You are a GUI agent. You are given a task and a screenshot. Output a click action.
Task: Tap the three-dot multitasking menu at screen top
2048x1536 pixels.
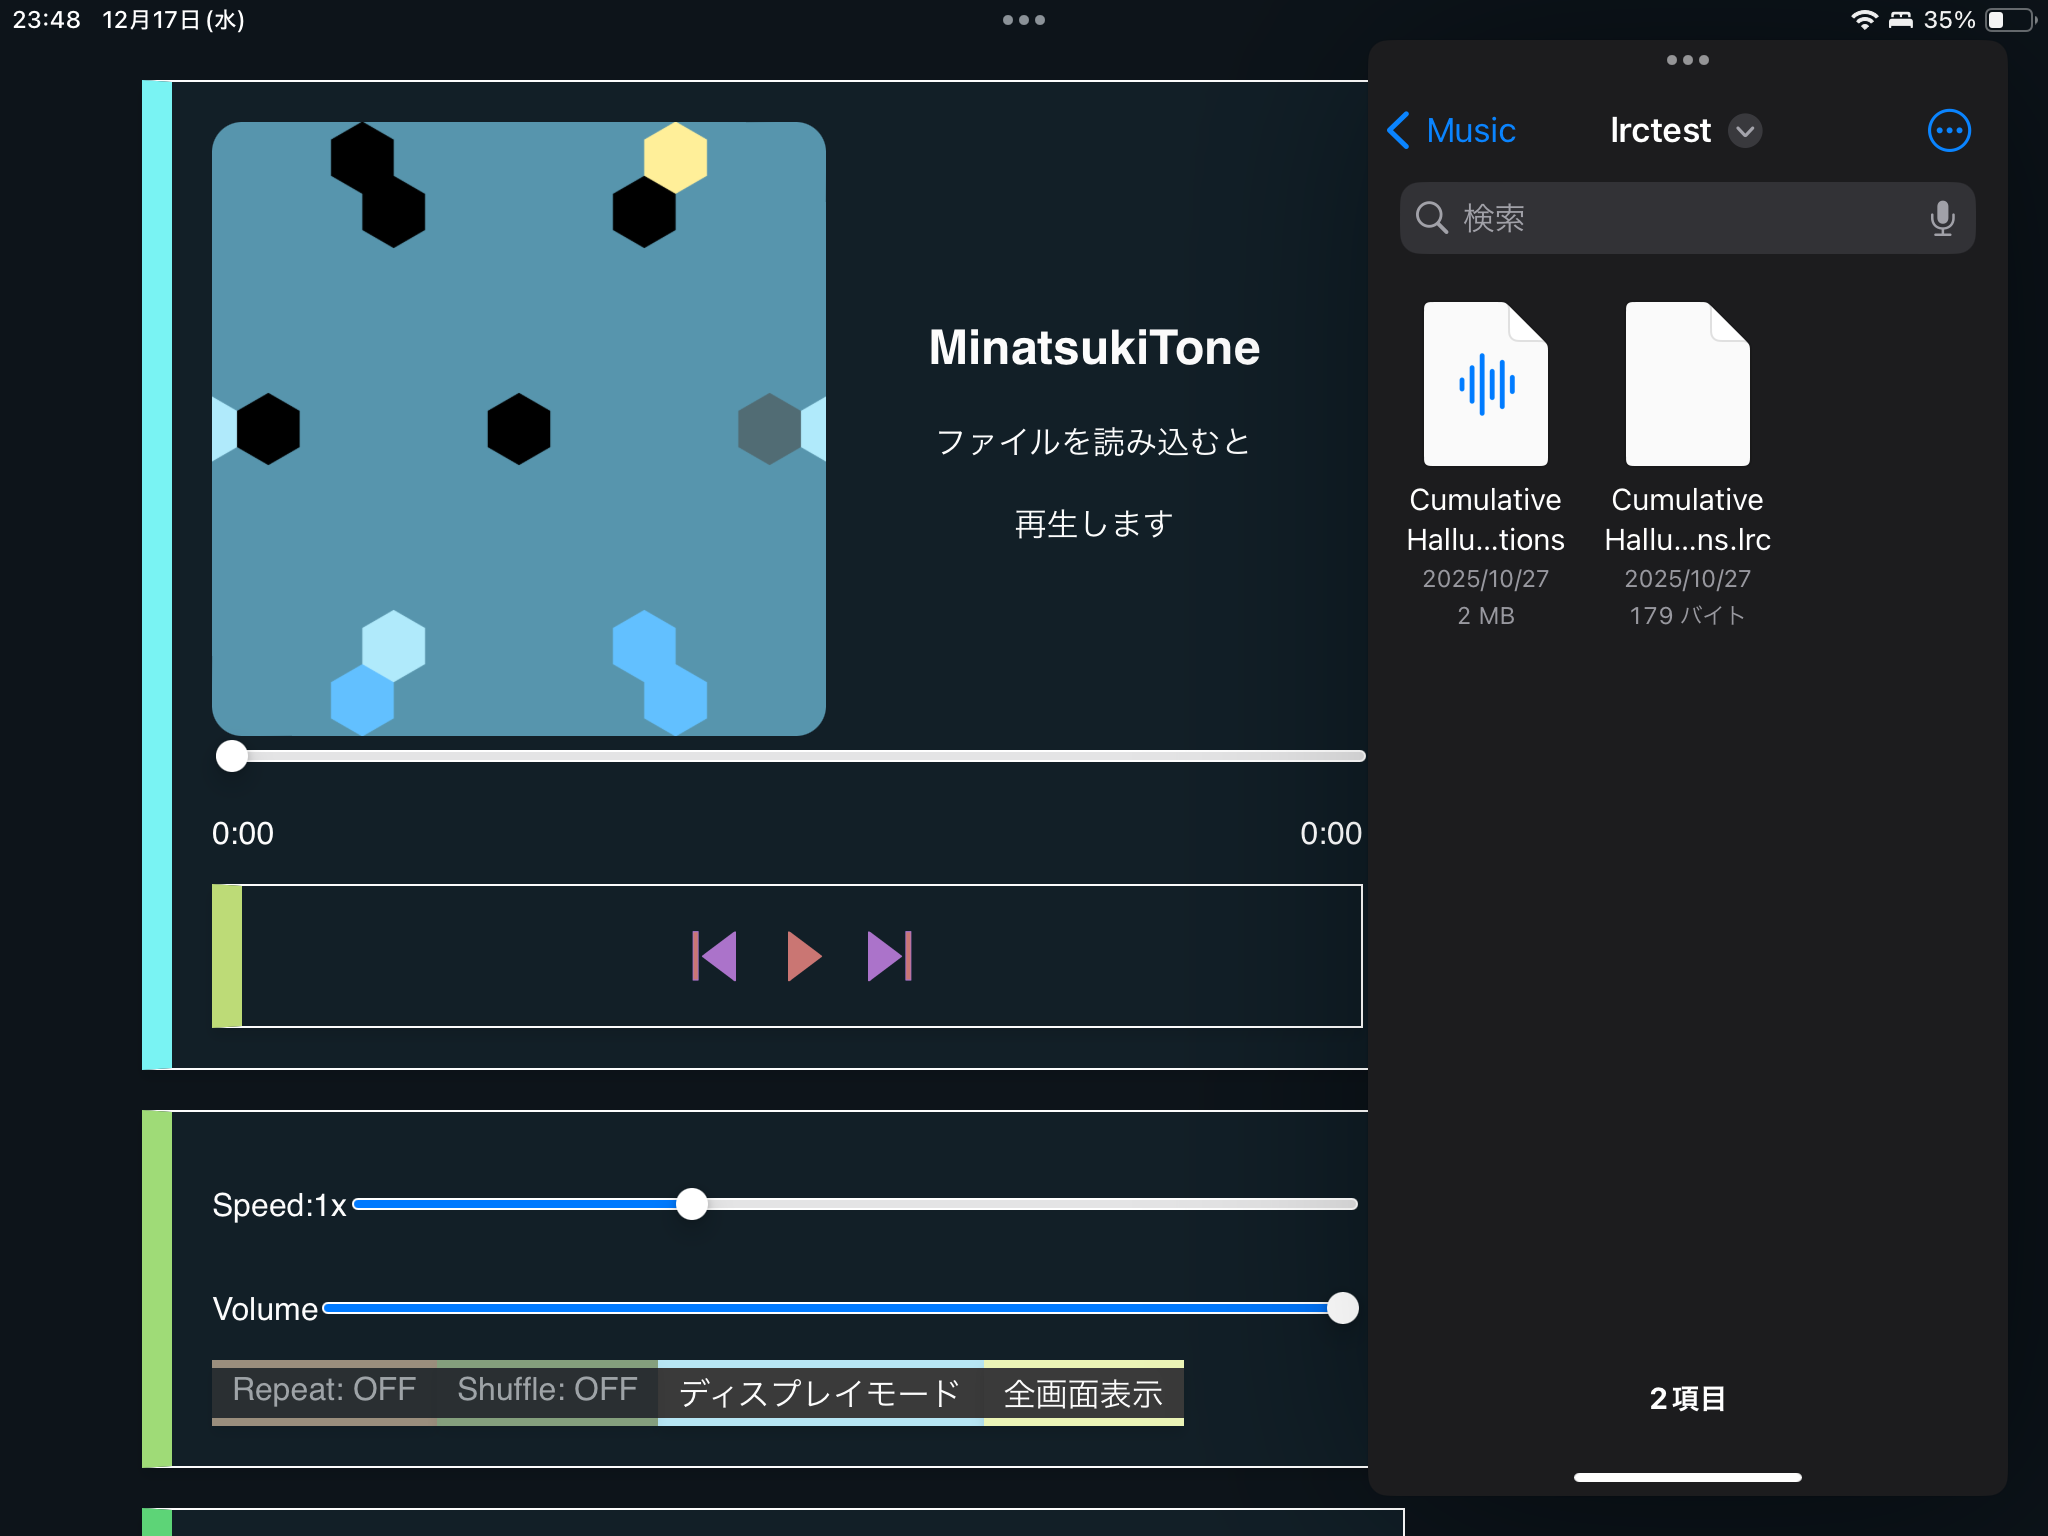tap(1024, 19)
